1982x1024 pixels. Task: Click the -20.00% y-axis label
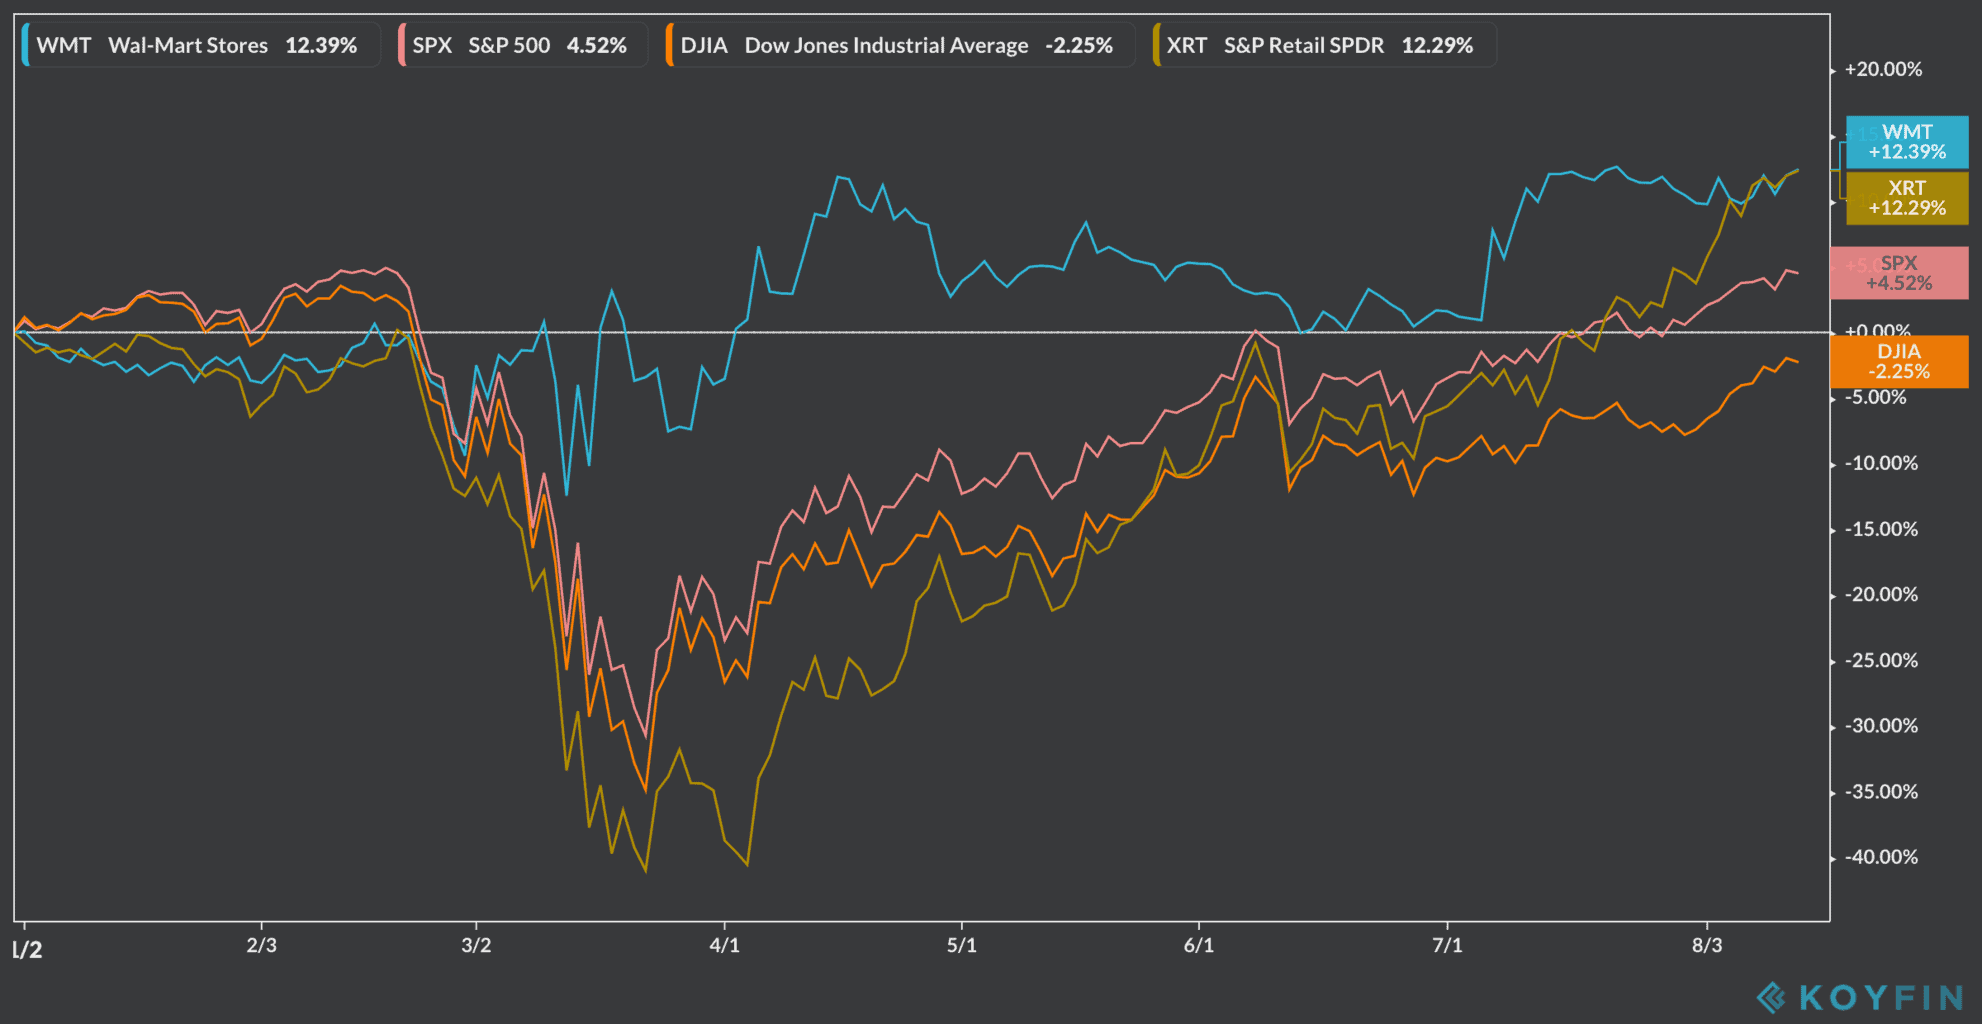1881,594
